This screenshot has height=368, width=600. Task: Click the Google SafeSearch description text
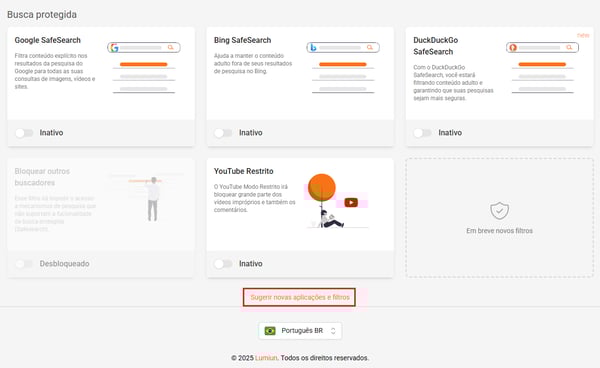tap(55, 71)
